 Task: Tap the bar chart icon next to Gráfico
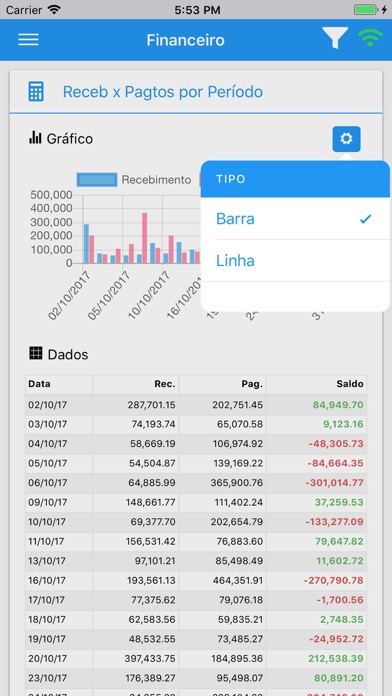tap(35, 138)
